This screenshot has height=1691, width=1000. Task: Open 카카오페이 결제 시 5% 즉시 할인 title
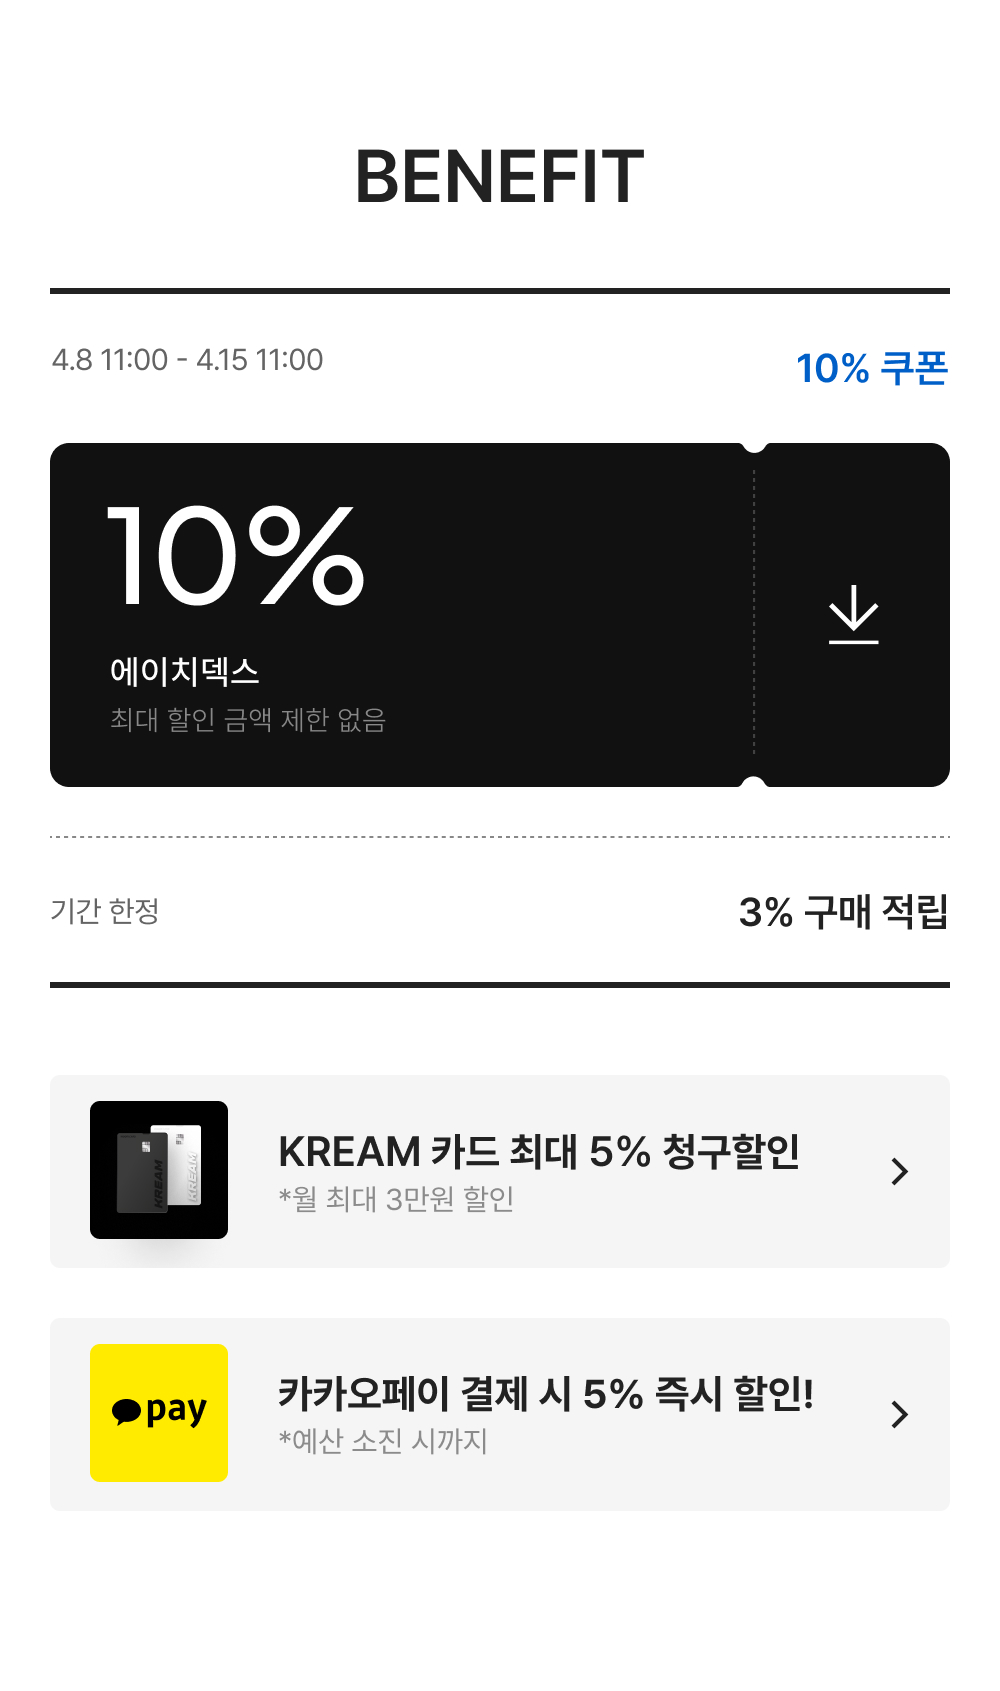point(545,1394)
